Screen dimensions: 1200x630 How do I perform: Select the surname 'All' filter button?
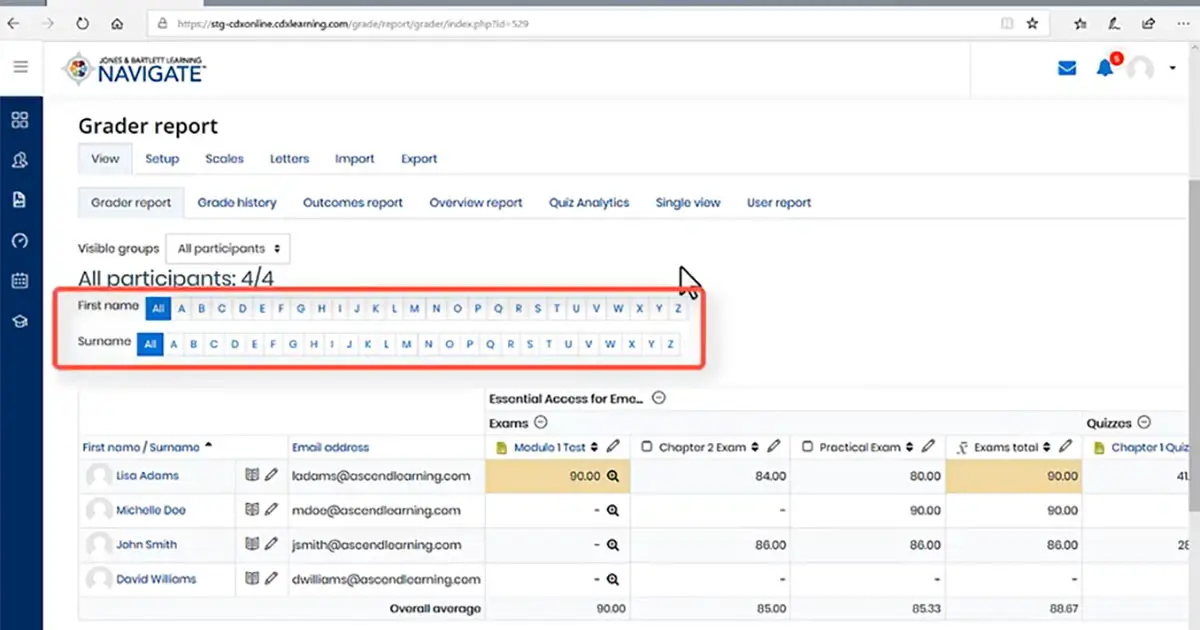(149, 345)
